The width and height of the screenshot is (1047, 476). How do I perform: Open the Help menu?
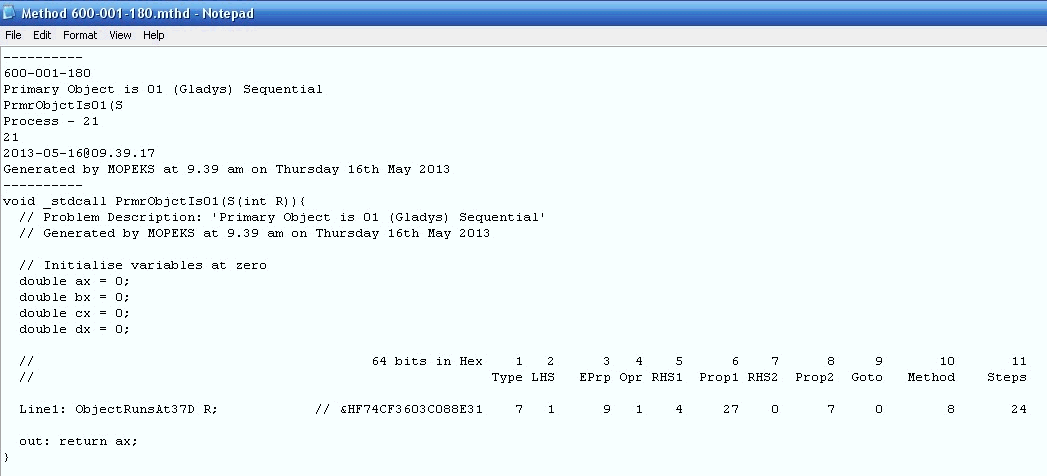[x=154, y=35]
